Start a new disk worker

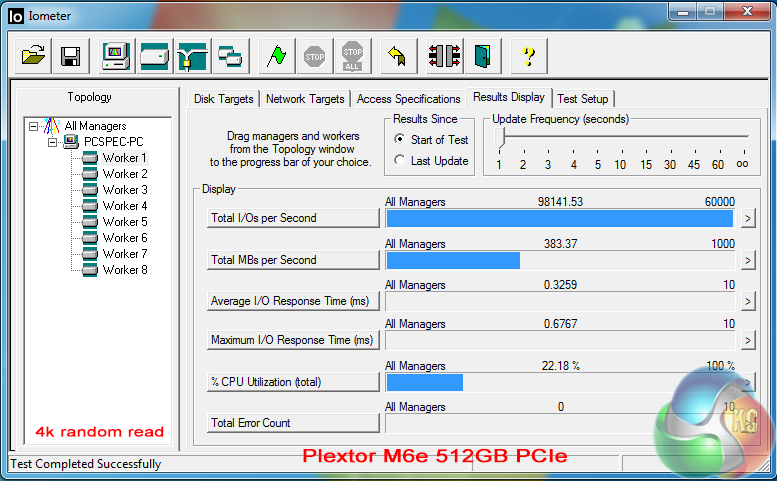tap(154, 55)
